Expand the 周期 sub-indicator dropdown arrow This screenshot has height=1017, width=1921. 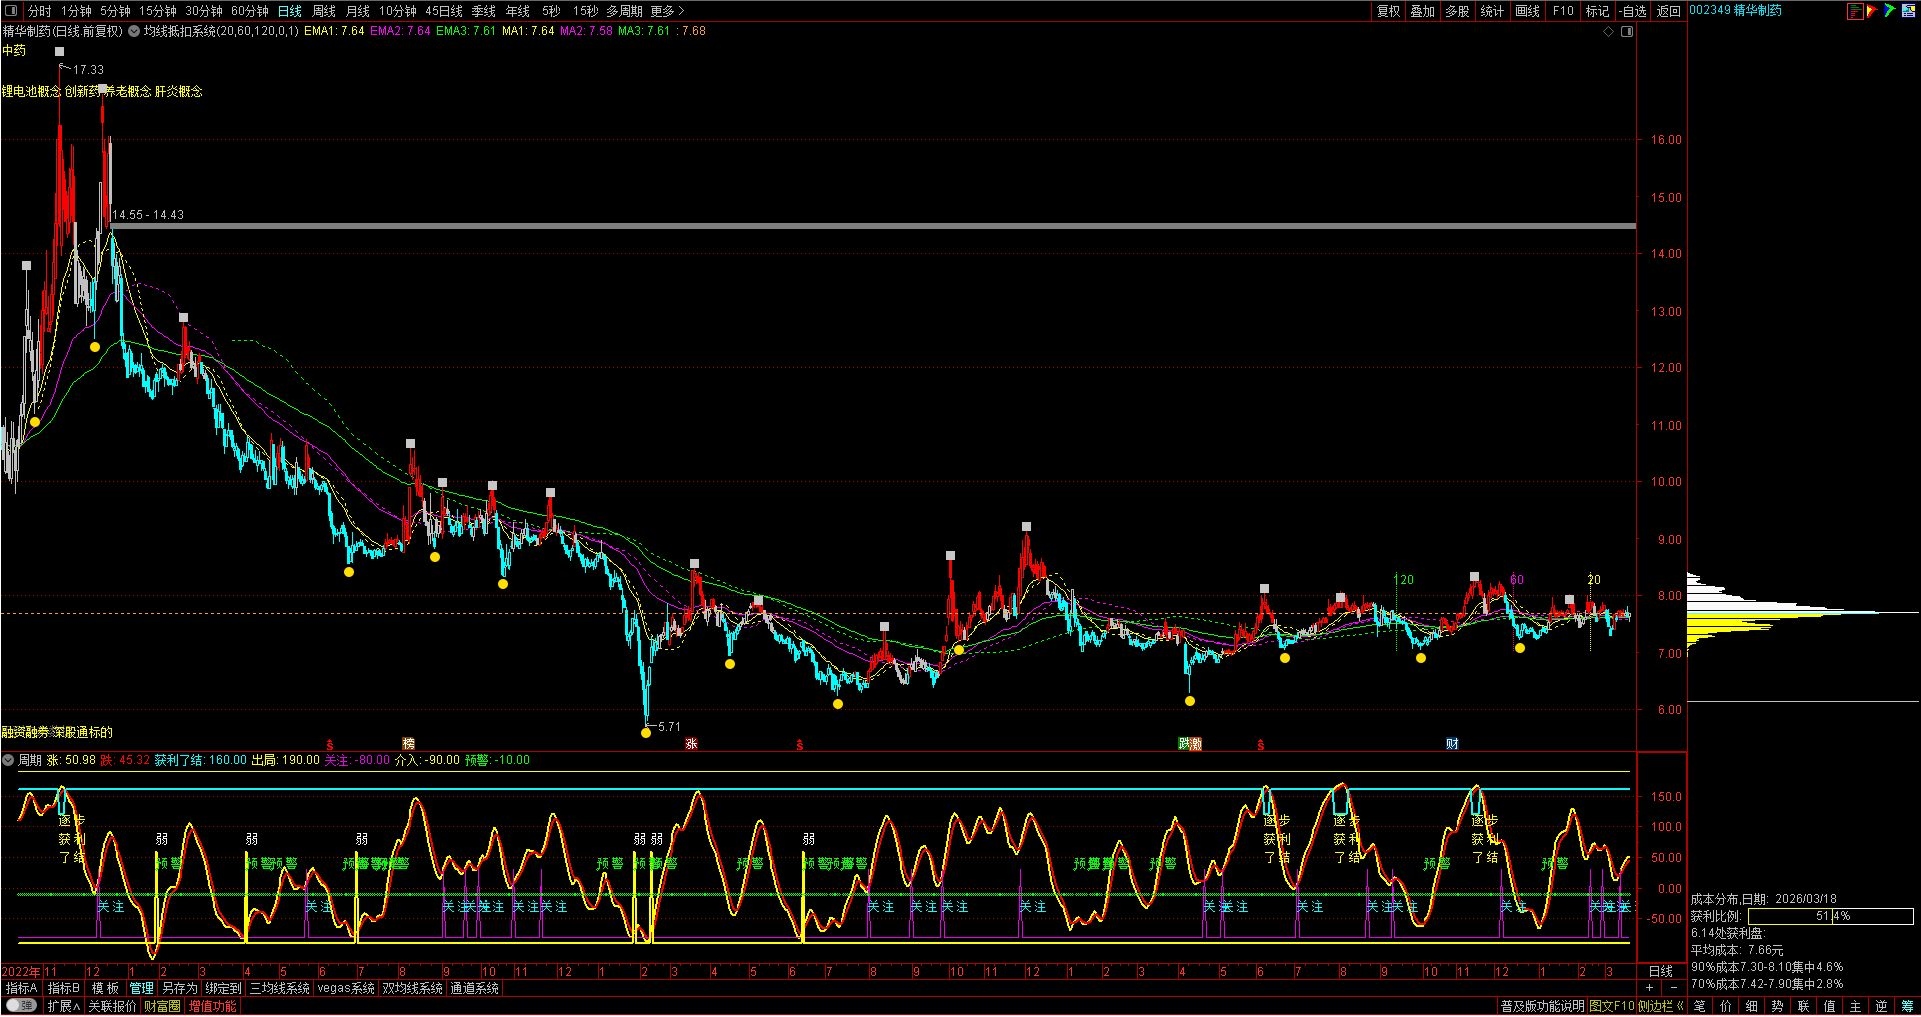(9, 760)
